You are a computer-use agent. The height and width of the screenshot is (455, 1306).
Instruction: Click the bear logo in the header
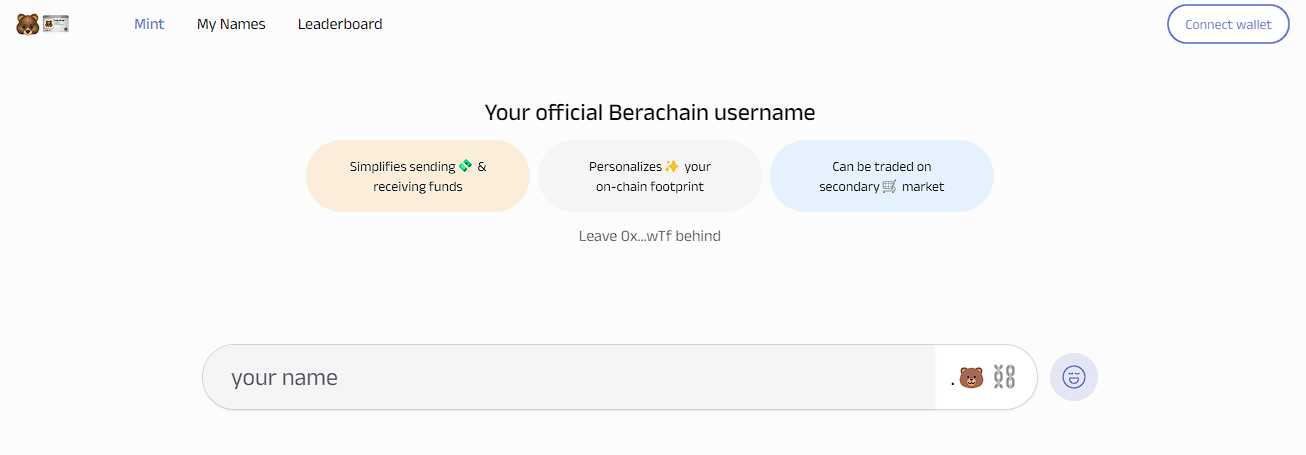27,24
